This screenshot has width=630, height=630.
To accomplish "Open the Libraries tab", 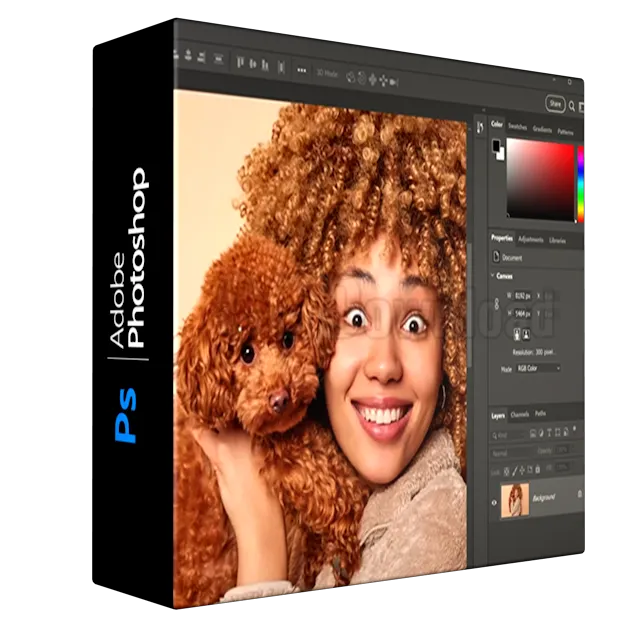I will [x=557, y=241].
